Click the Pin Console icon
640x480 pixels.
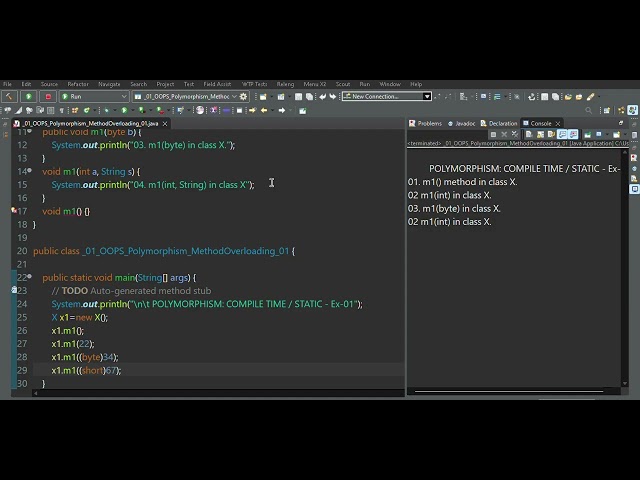pyautogui.click(x=587, y=134)
